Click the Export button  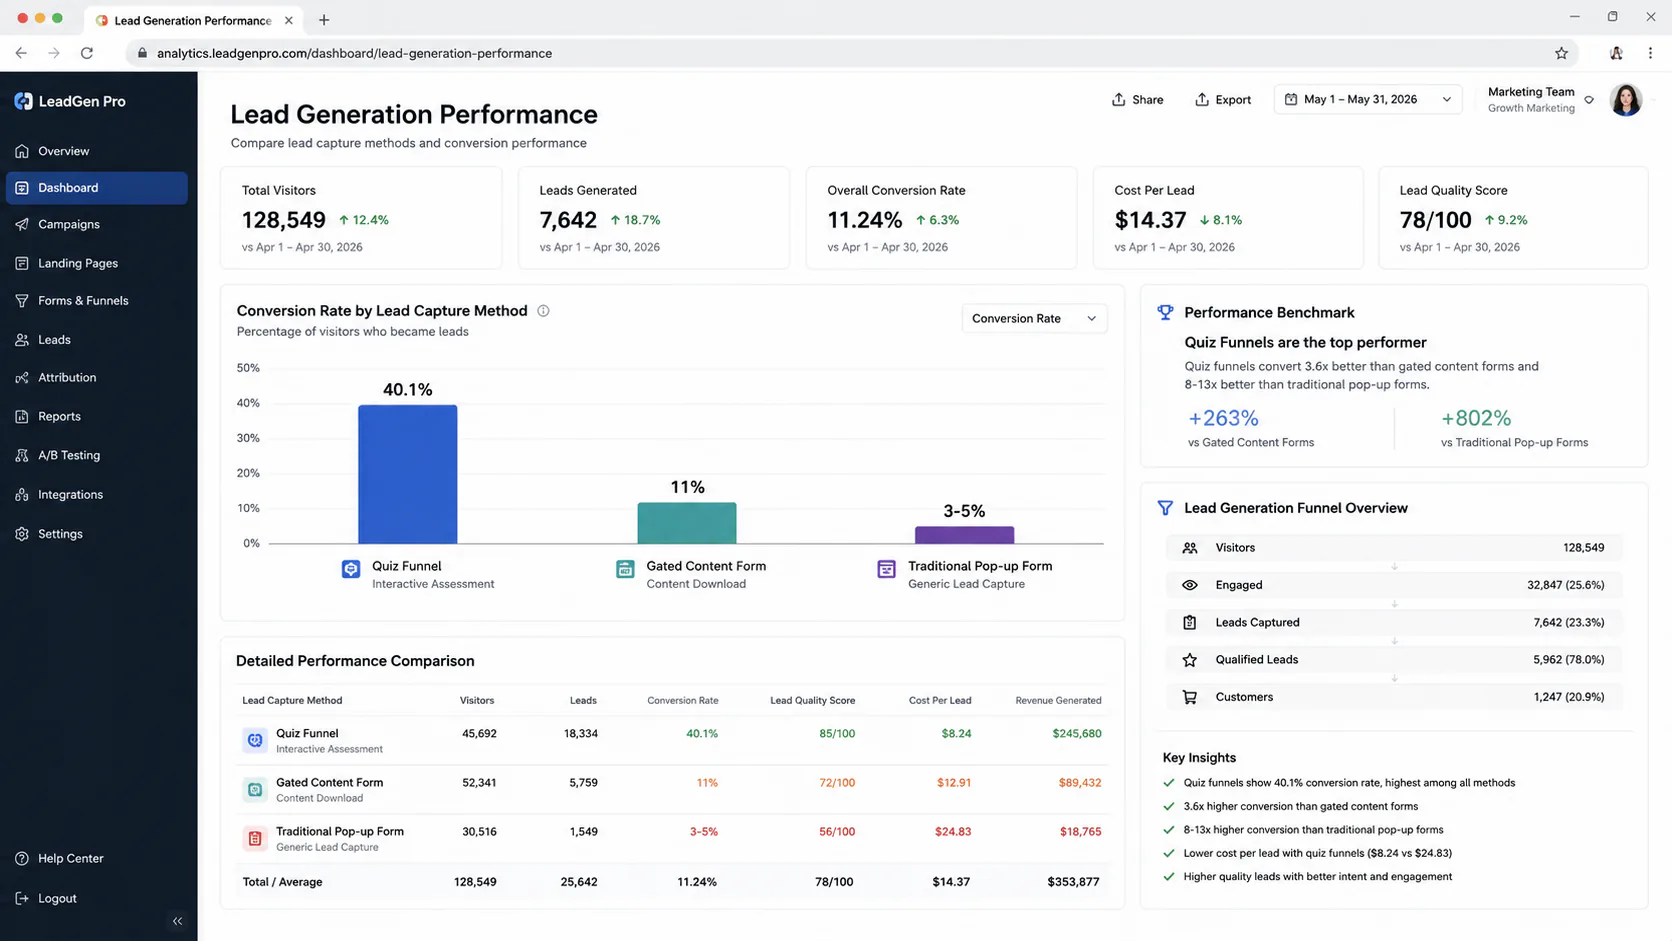(x=1223, y=100)
